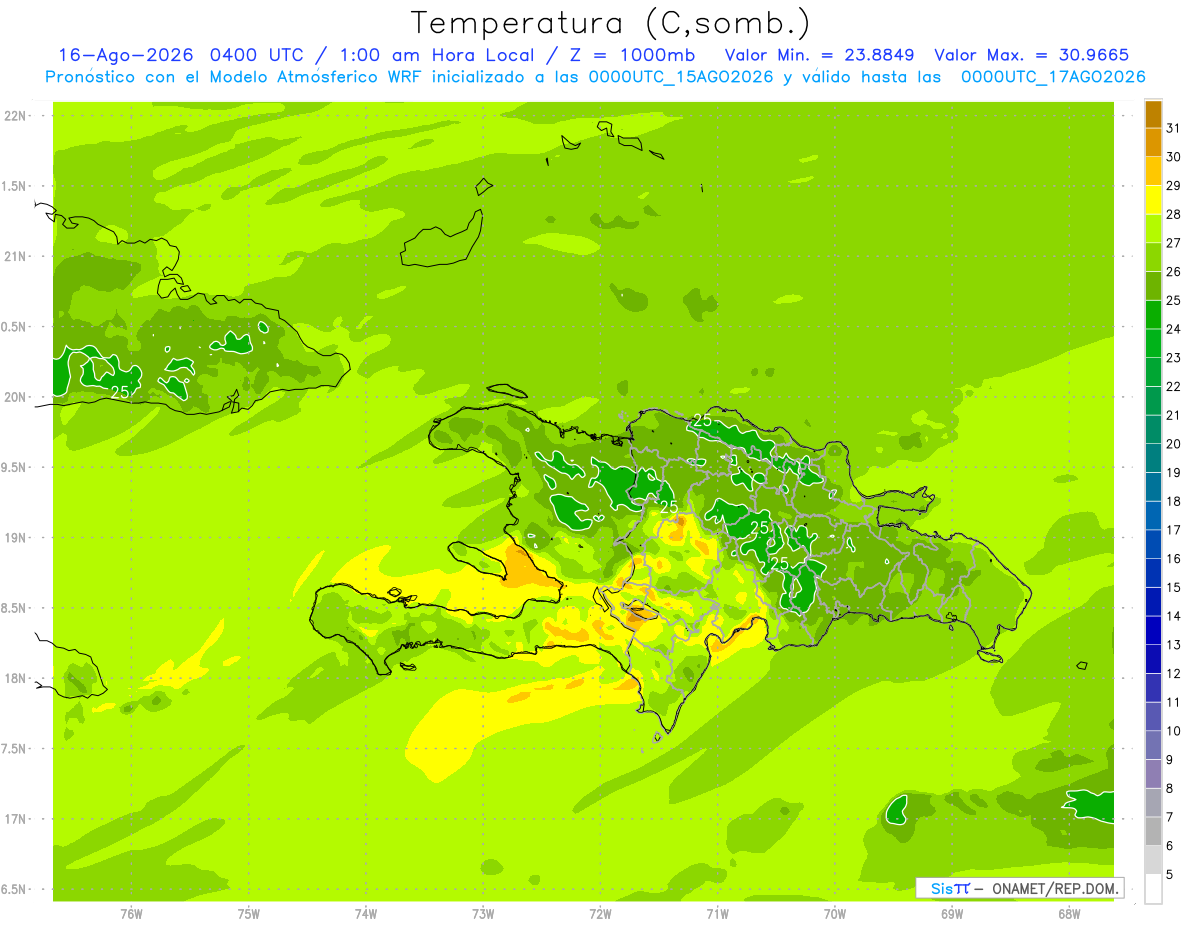Click the '17N' latitude axis label
1200x927 pixels.
[x=15, y=819]
